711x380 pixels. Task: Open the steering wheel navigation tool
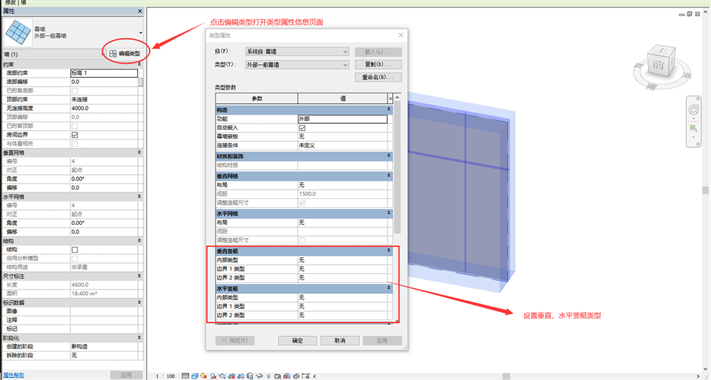pyautogui.click(x=694, y=110)
